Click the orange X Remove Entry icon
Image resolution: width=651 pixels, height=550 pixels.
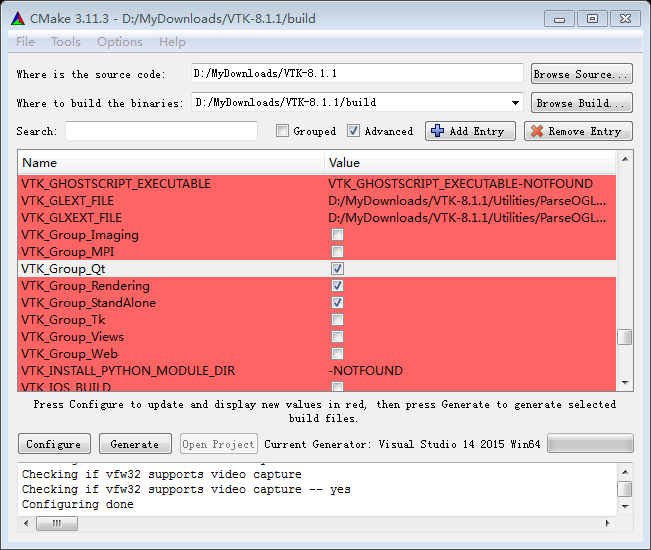[537, 131]
